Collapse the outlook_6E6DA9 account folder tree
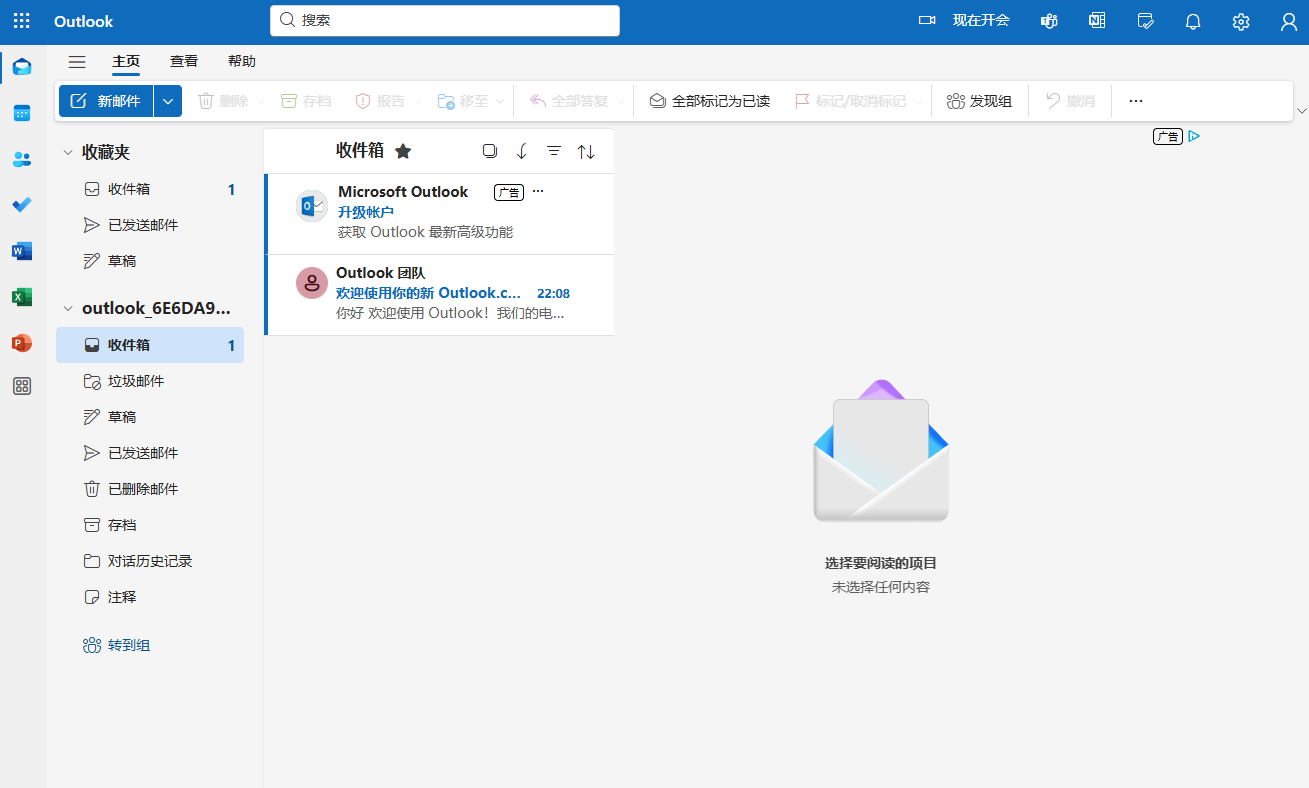Viewport: 1309px width, 788px height. point(68,309)
